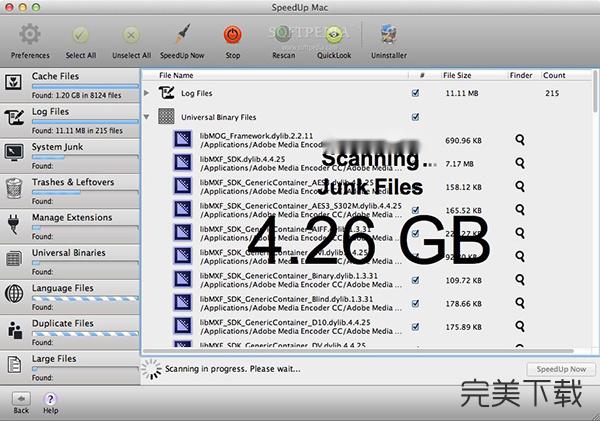Open Help question mark icon
Screen dimensions: 600x421
pyautogui.click(x=50, y=399)
